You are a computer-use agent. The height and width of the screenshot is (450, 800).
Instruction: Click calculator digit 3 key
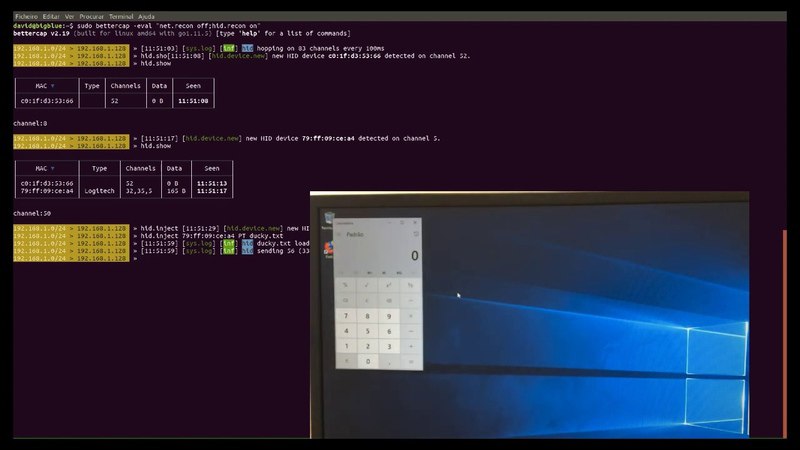pos(389,346)
